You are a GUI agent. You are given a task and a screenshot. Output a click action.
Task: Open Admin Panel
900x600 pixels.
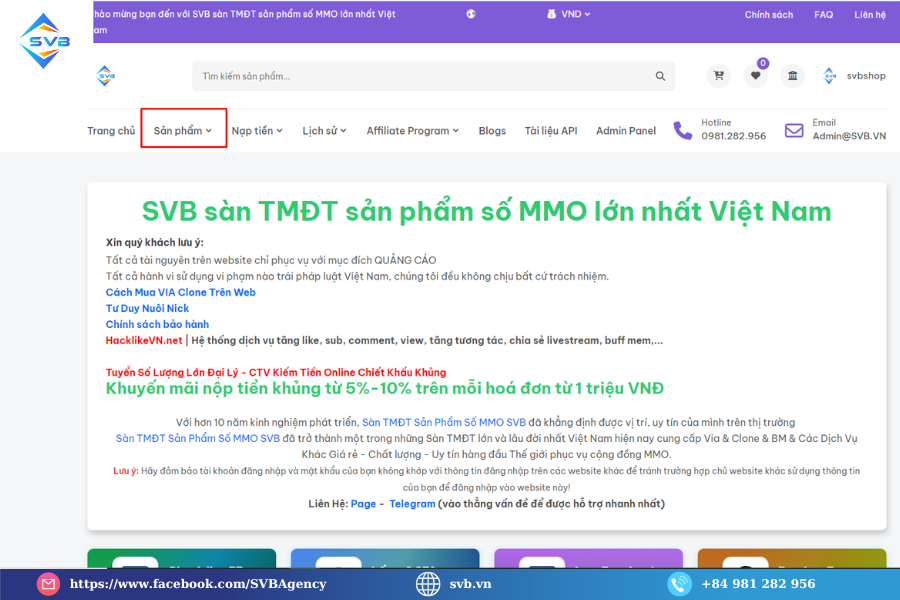[x=626, y=130]
